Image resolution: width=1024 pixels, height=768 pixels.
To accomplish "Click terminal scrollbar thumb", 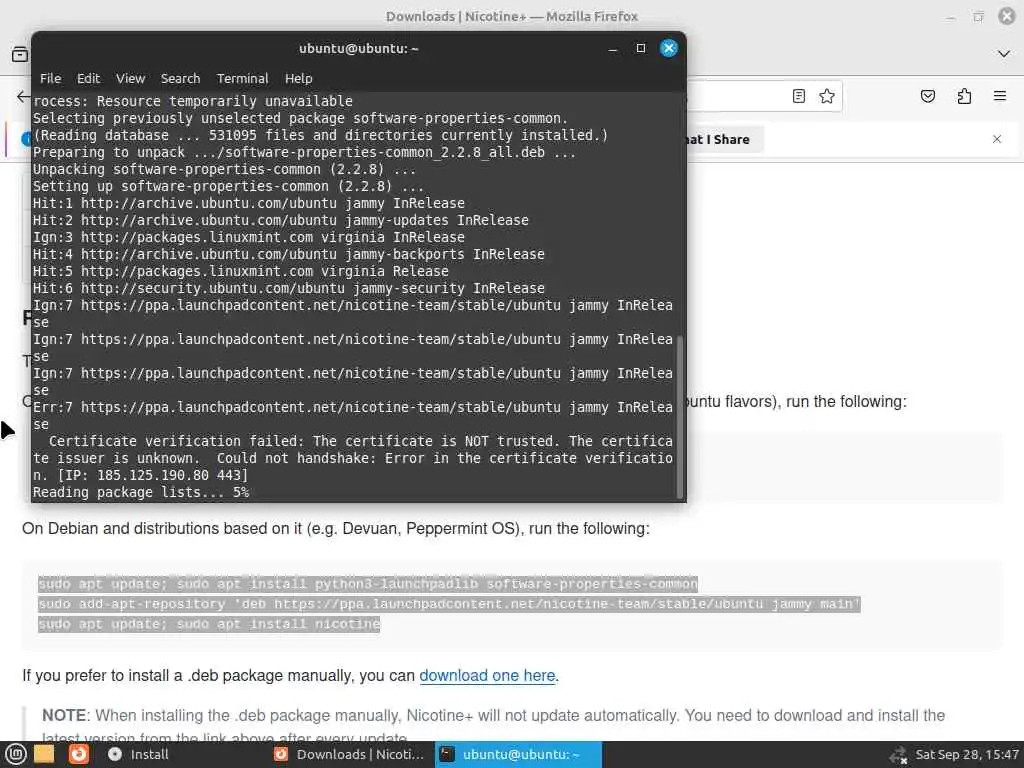I will tap(679, 417).
